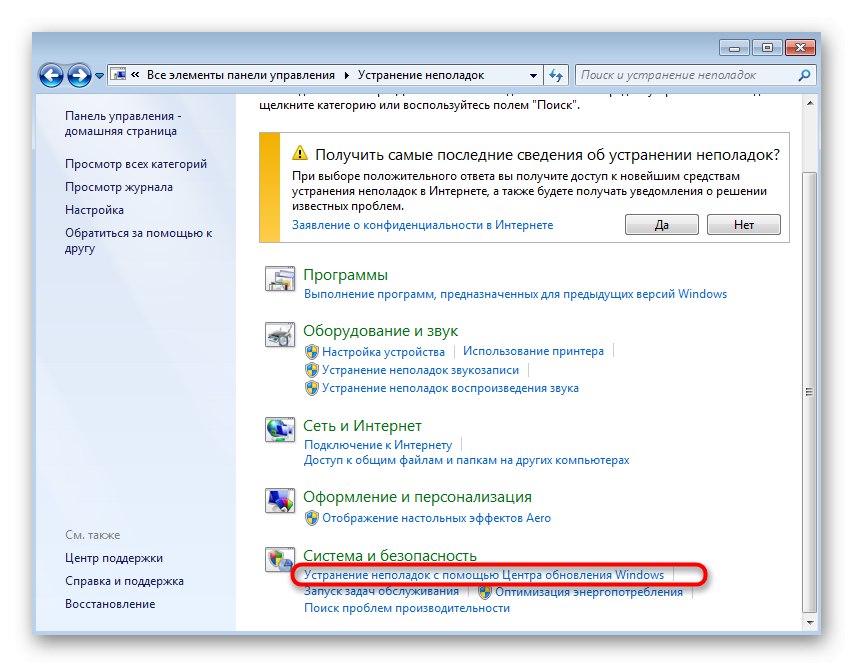
Task: Open the recent pages dropdown arrow
Action: coord(99,76)
